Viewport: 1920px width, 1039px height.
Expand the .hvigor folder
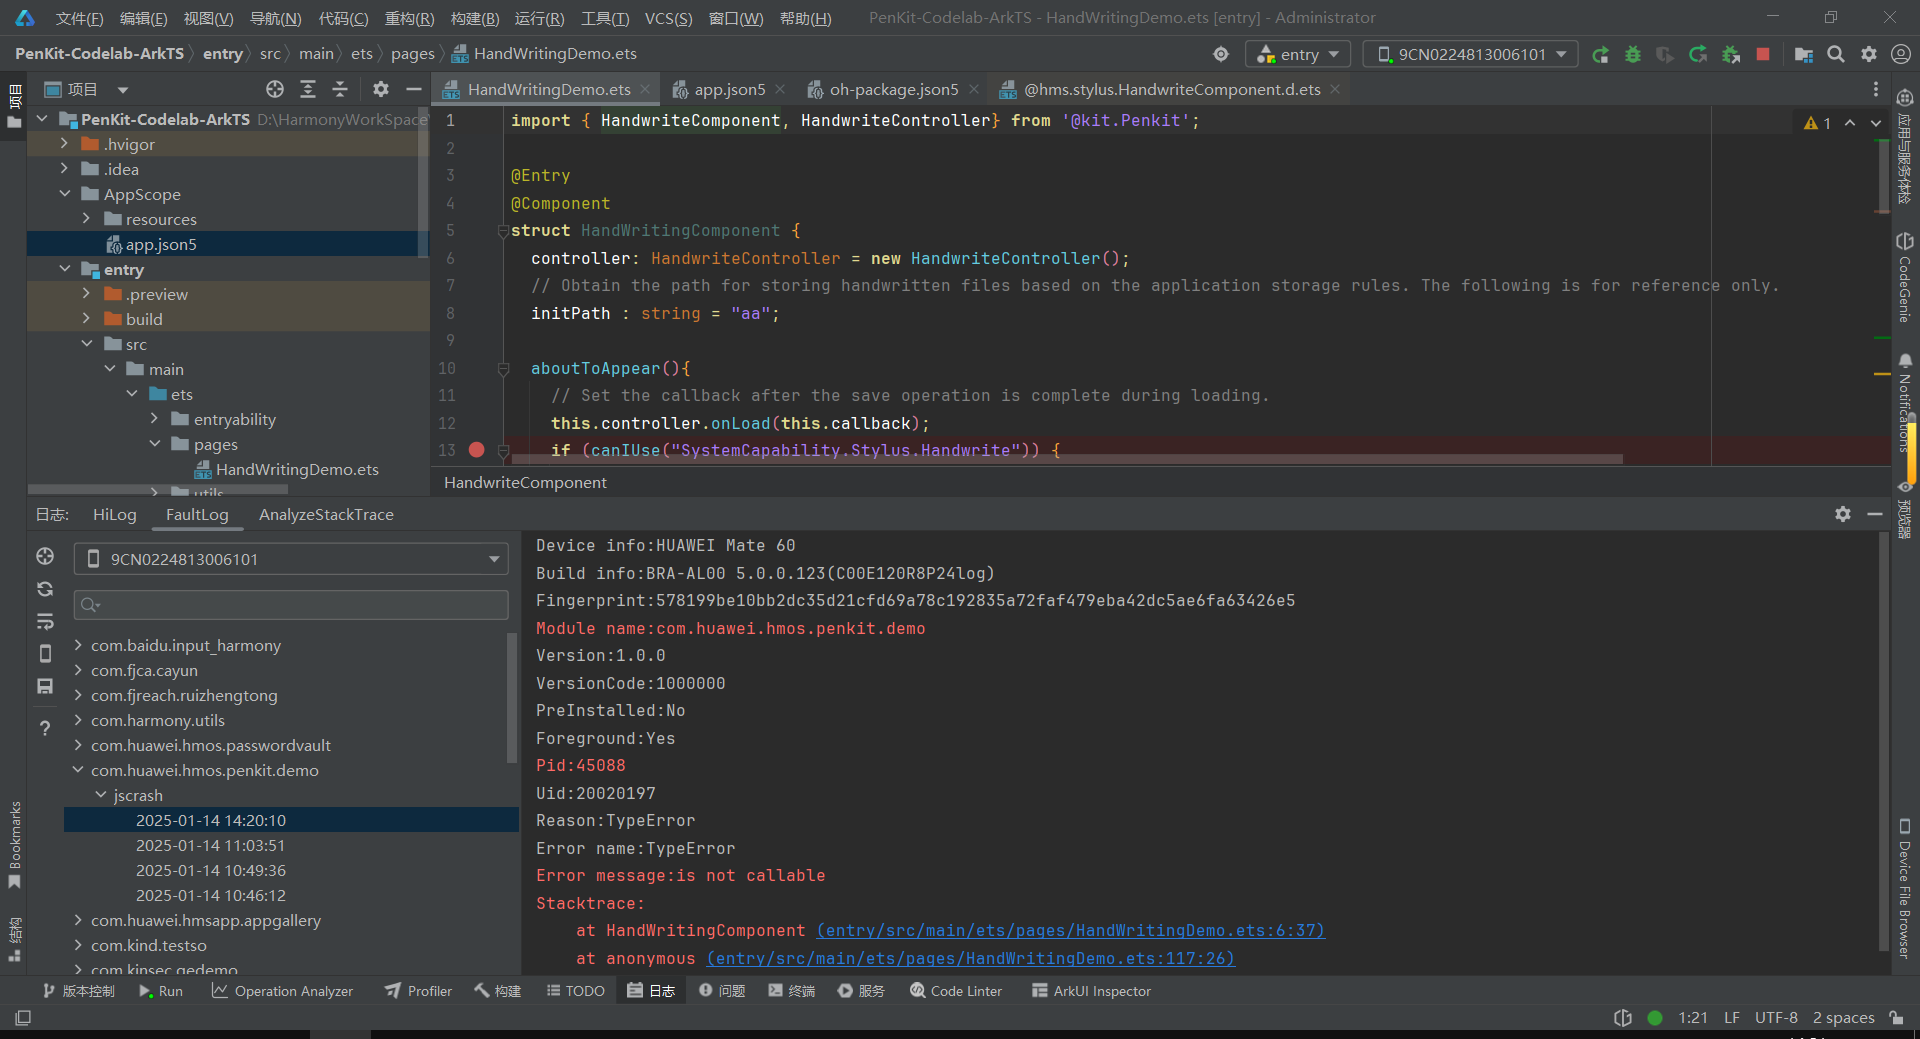[64, 144]
